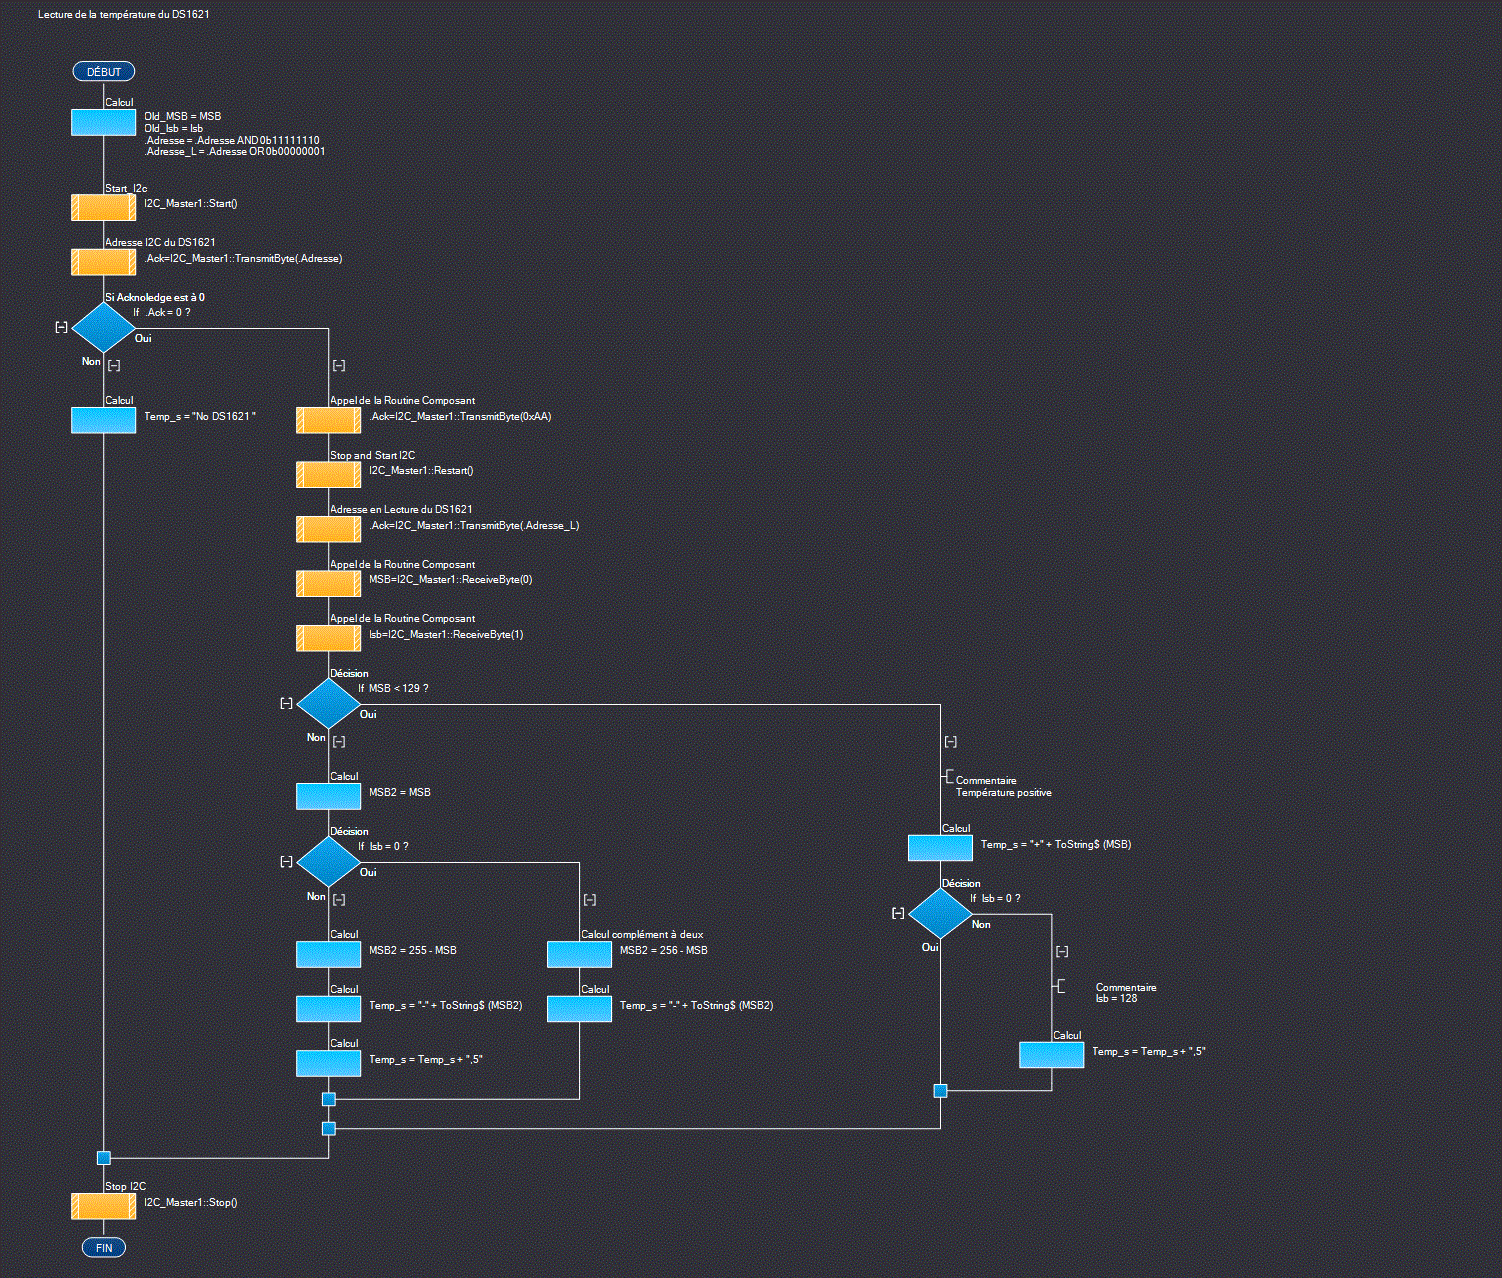
Task: Click the flowchart title 'Lecture de la température'
Action: [x=123, y=15]
